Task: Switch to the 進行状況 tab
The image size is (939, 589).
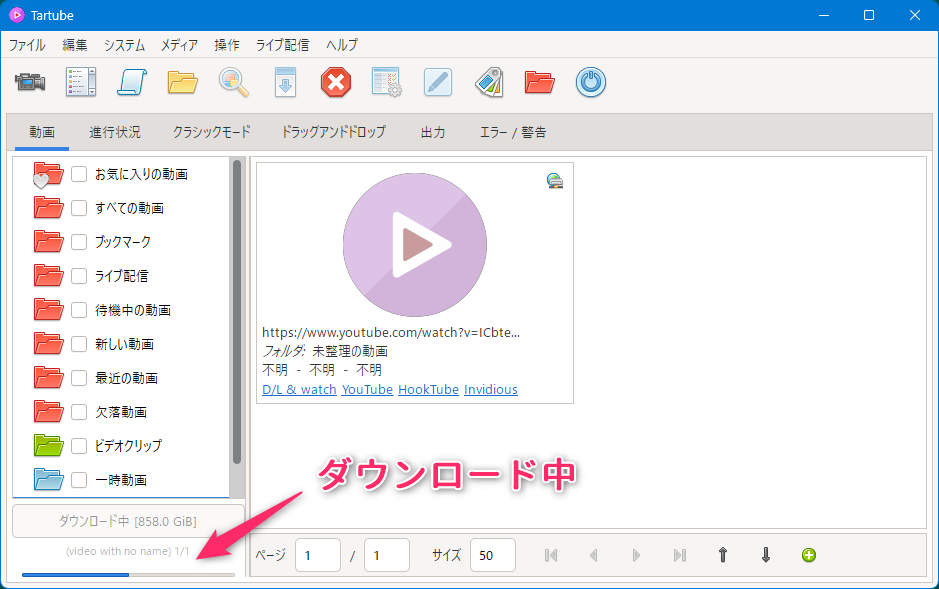Action: tap(115, 132)
